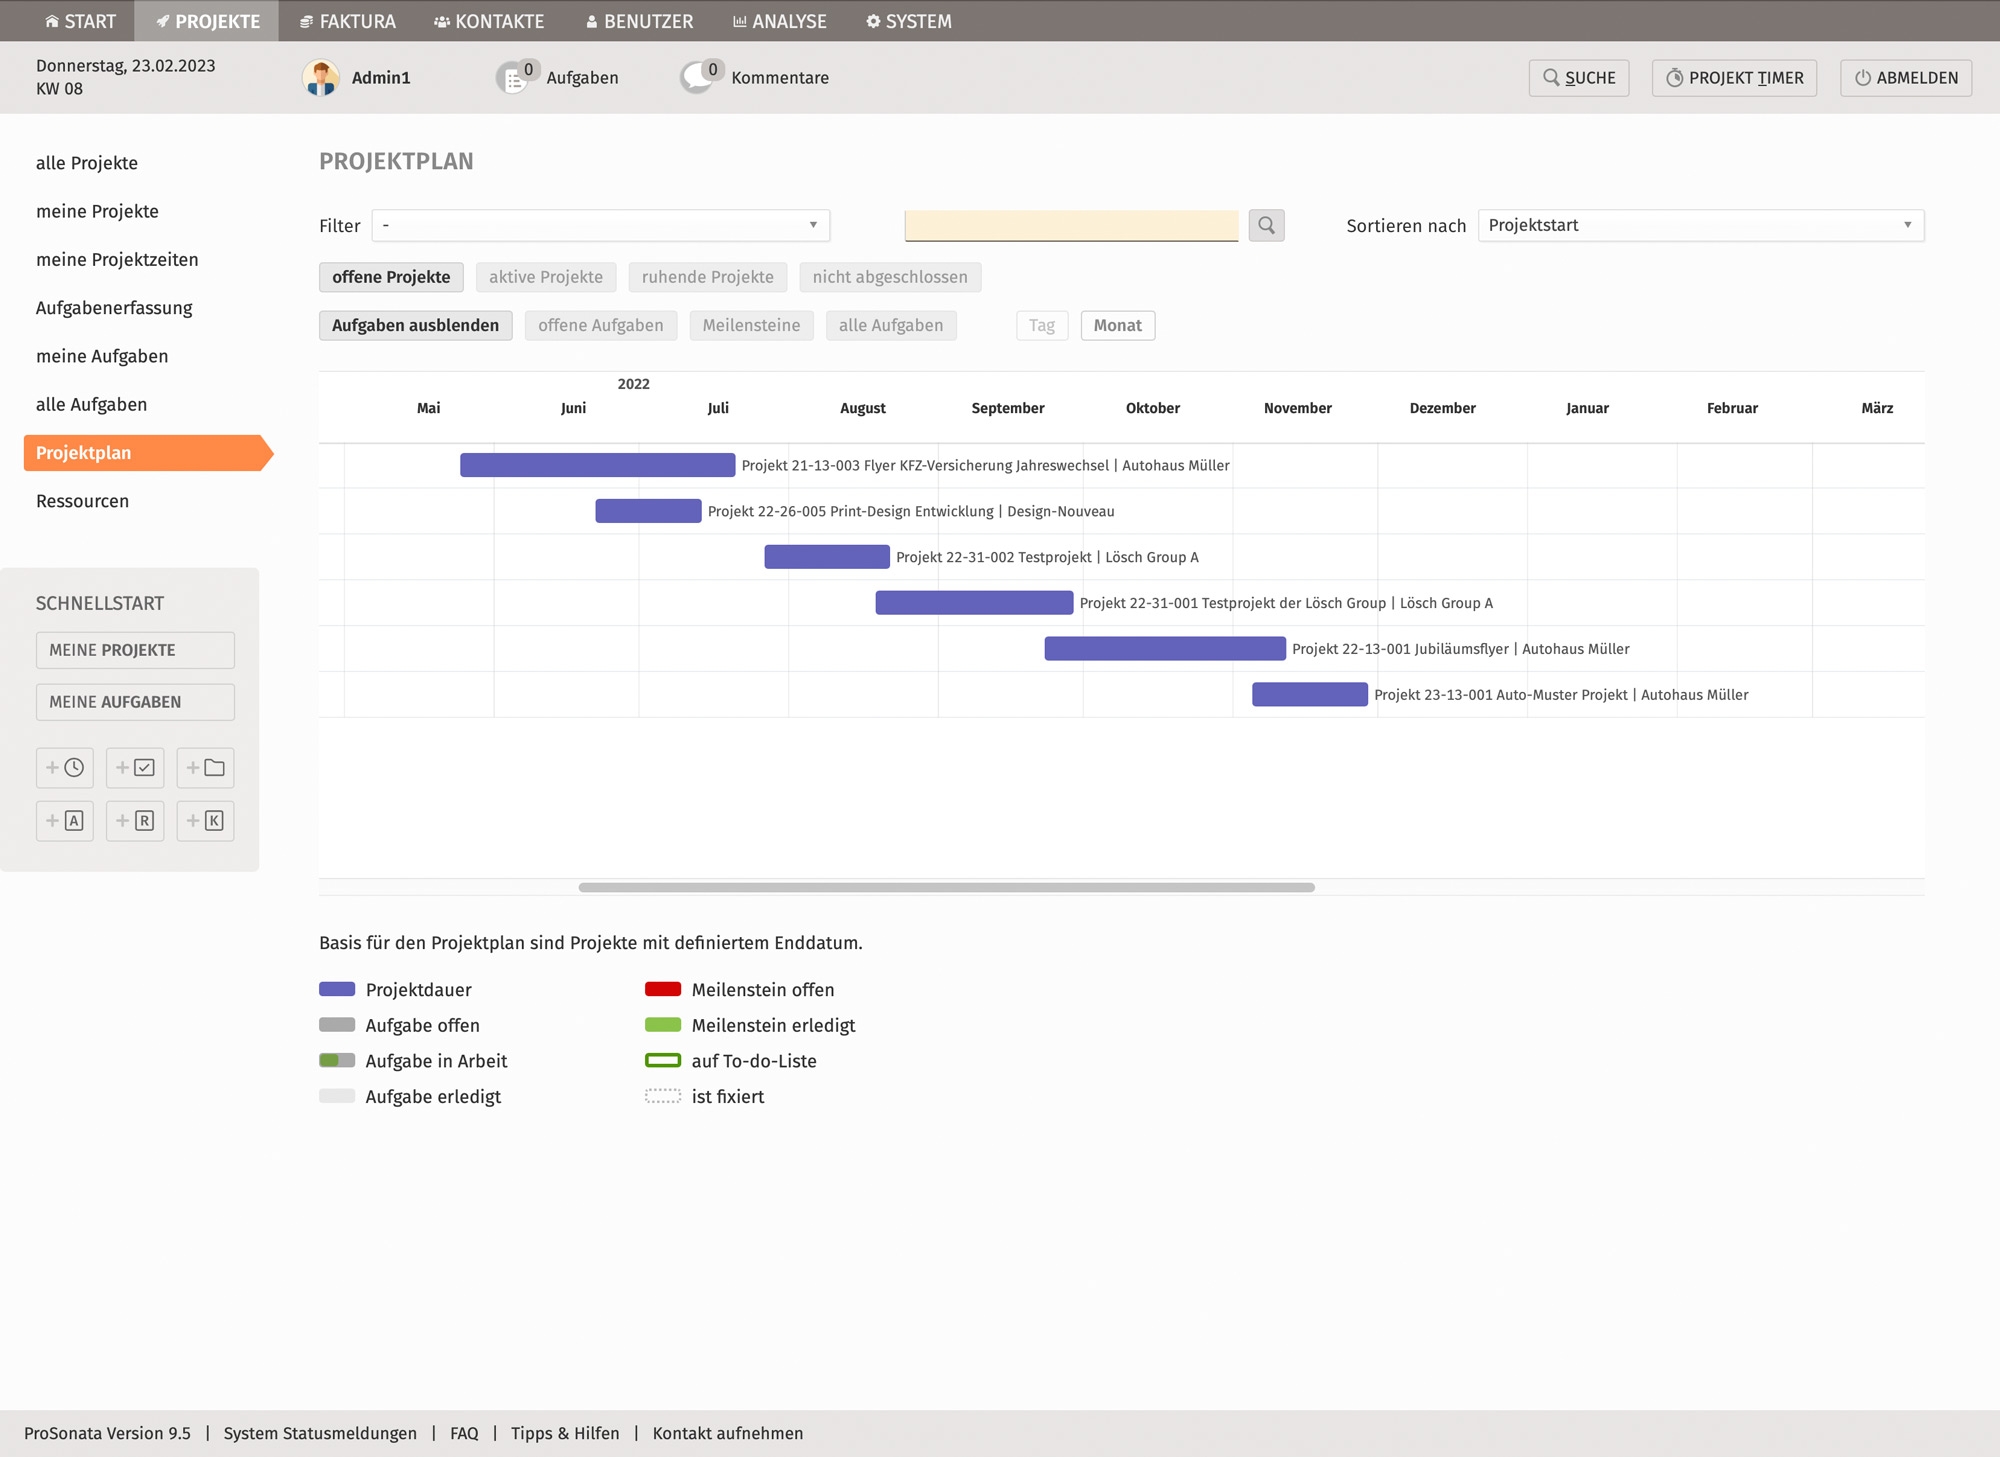Open the Filter dropdown

click(x=600, y=225)
